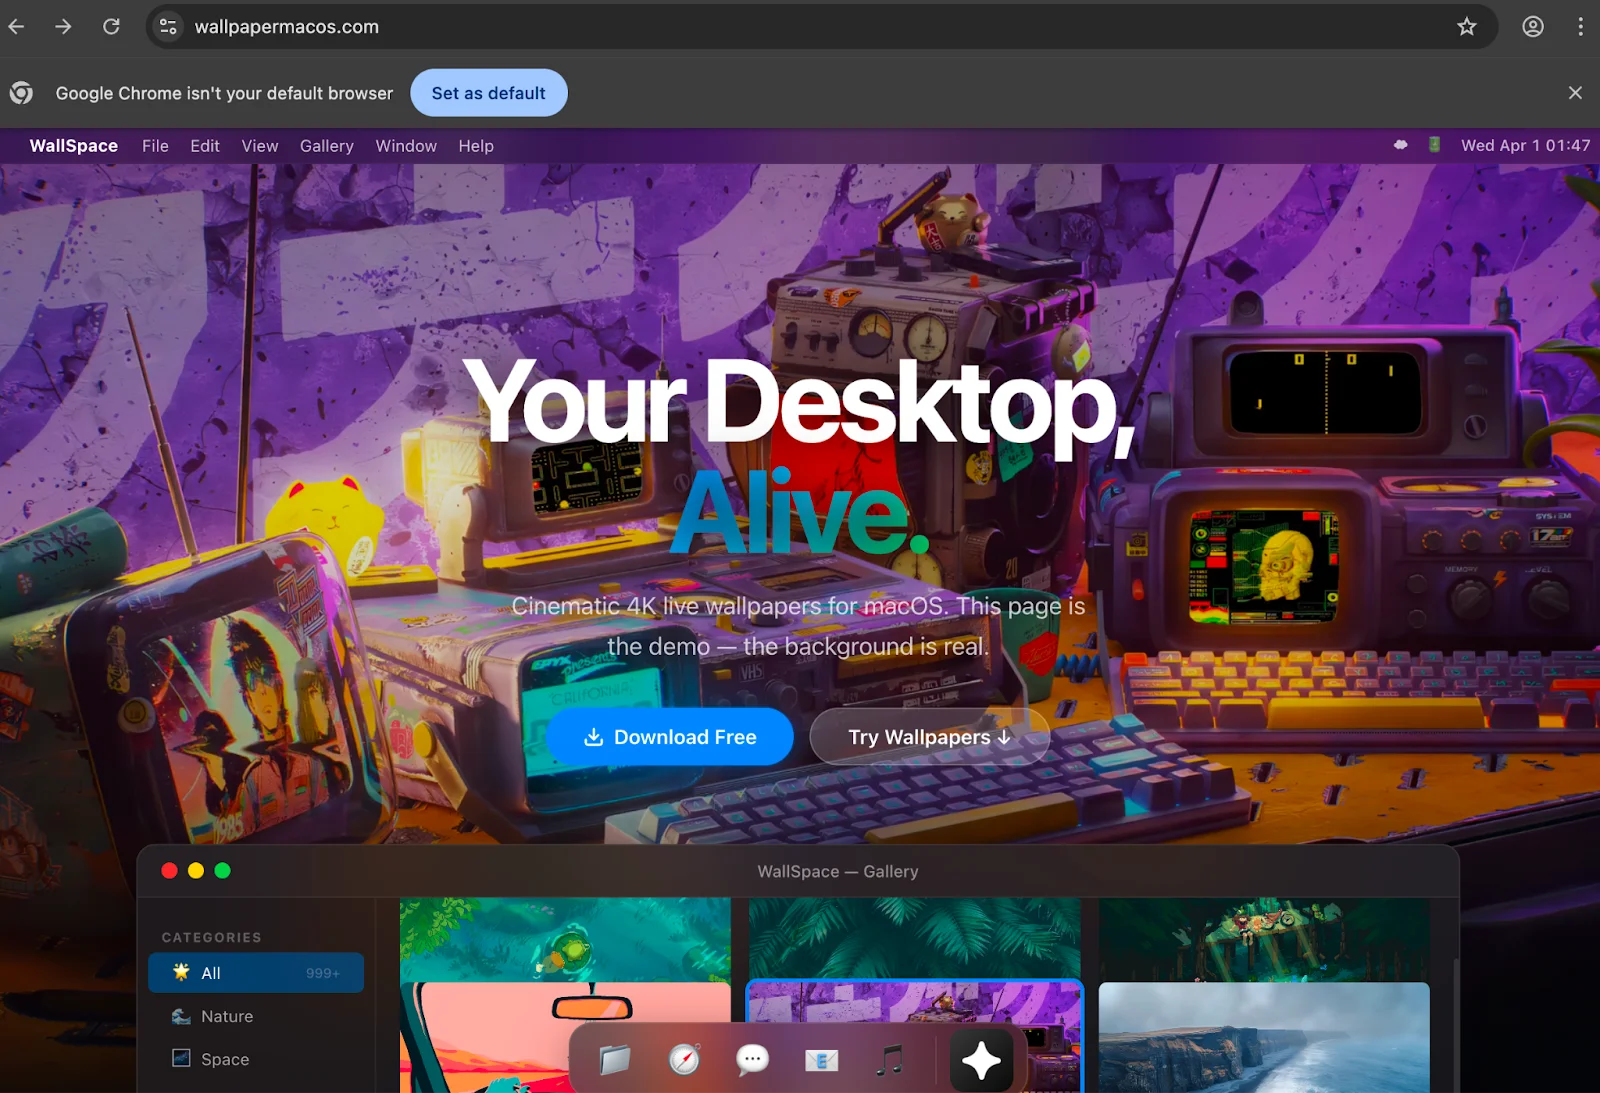Screen dimensions: 1600x1093
Task: Select the Nature category
Action: point(225,1016)
